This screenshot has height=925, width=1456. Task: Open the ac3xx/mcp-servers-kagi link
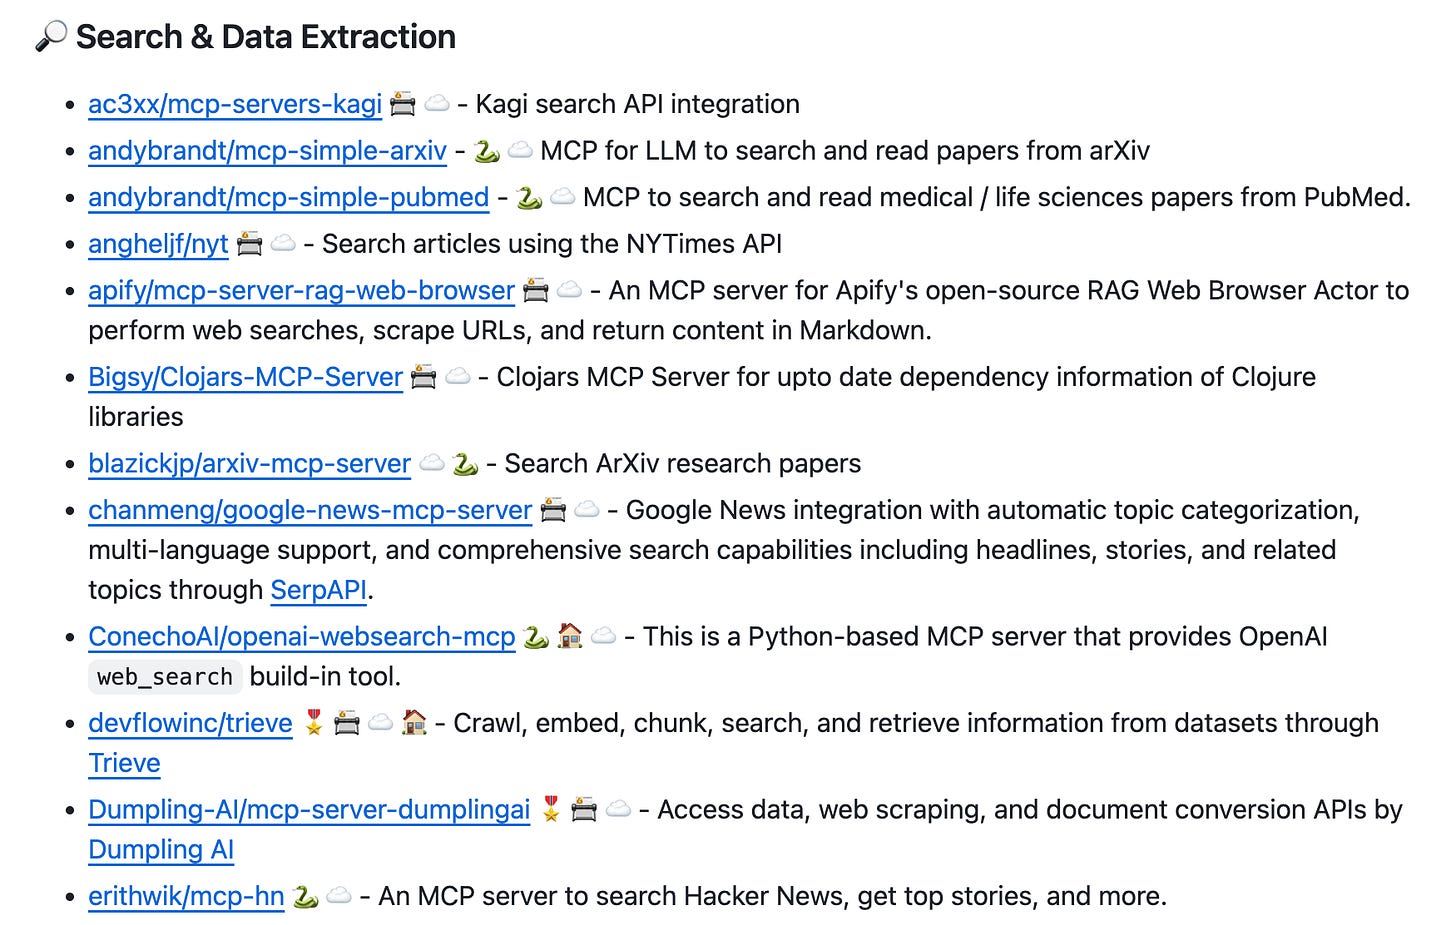pyautogui.click(x=235, y=104)
